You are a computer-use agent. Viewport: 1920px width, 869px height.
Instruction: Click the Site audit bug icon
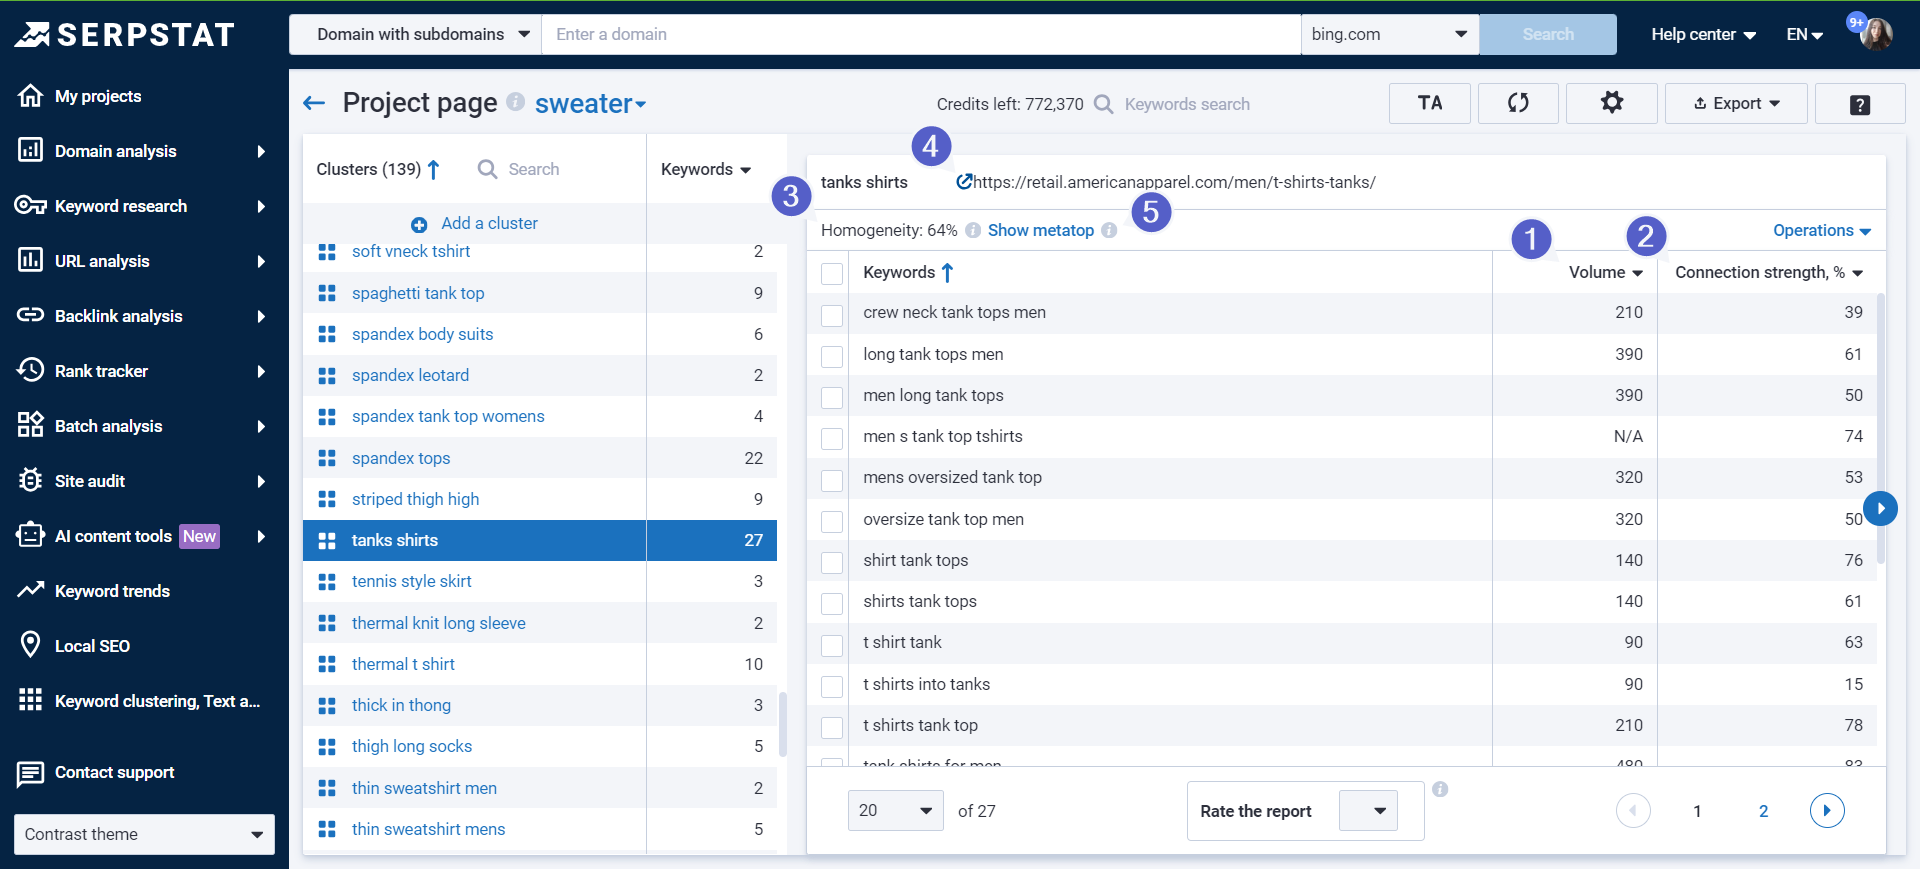(x=31, y=481)
